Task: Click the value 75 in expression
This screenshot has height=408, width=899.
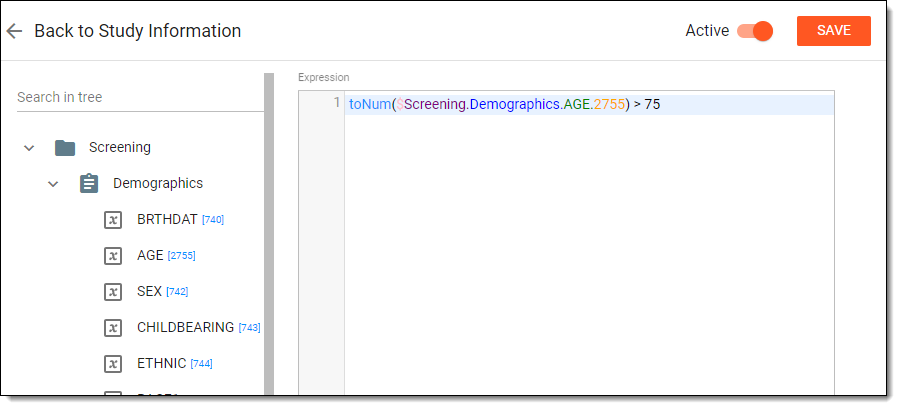Action: pos(652,105)
